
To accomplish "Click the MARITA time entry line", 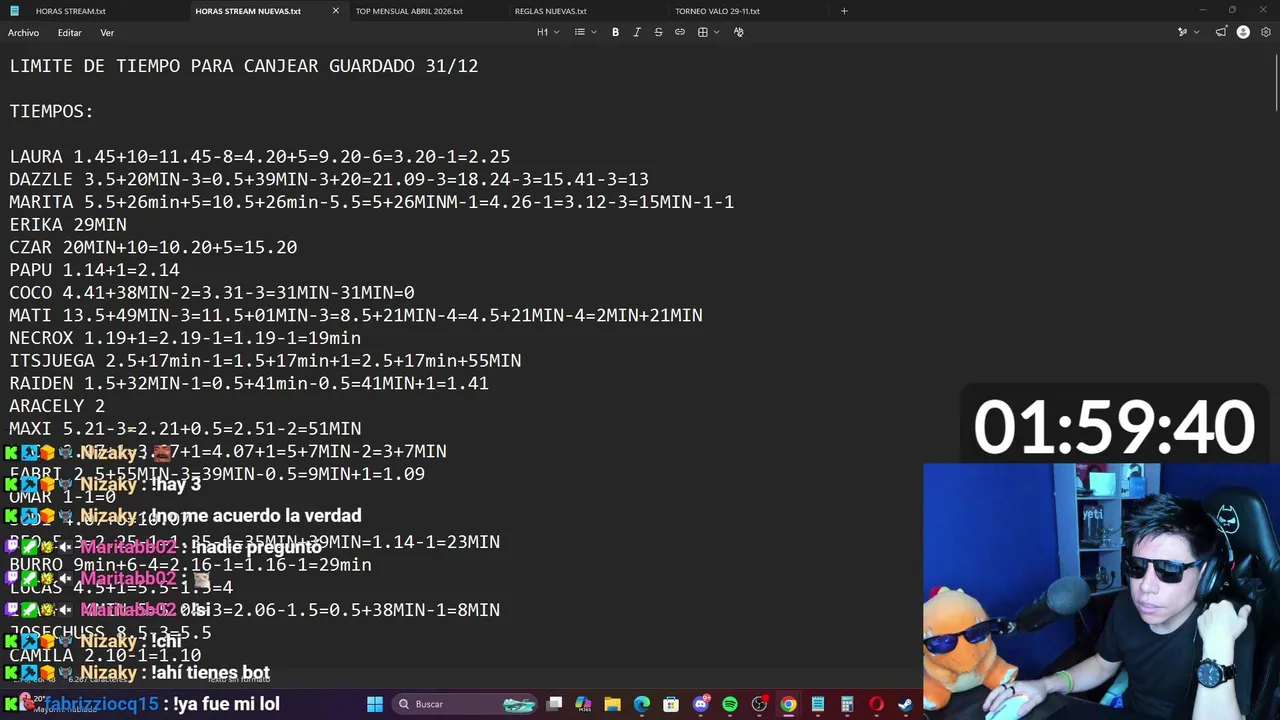I will [372, 202].
